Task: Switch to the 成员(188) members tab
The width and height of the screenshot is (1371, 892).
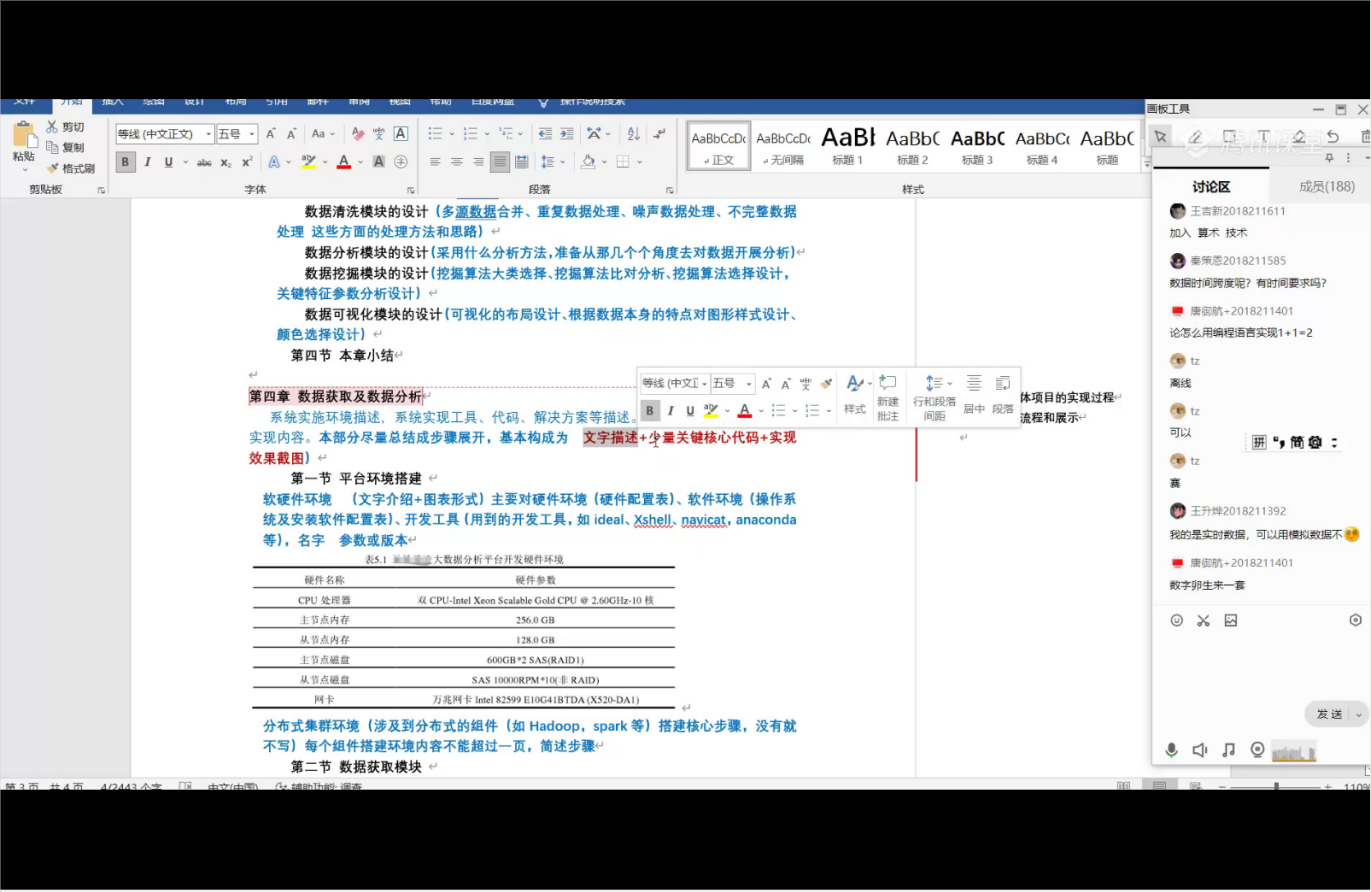Action: pos(1326,186)
